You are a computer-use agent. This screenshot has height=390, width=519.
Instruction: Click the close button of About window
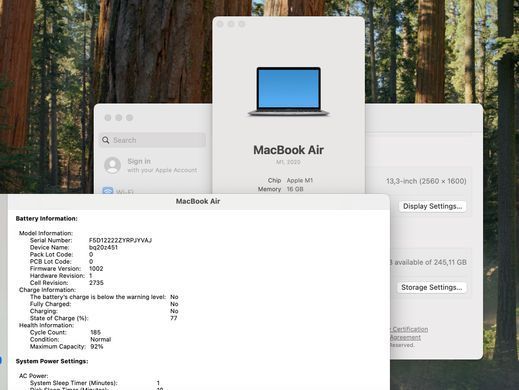pos(220,24)
